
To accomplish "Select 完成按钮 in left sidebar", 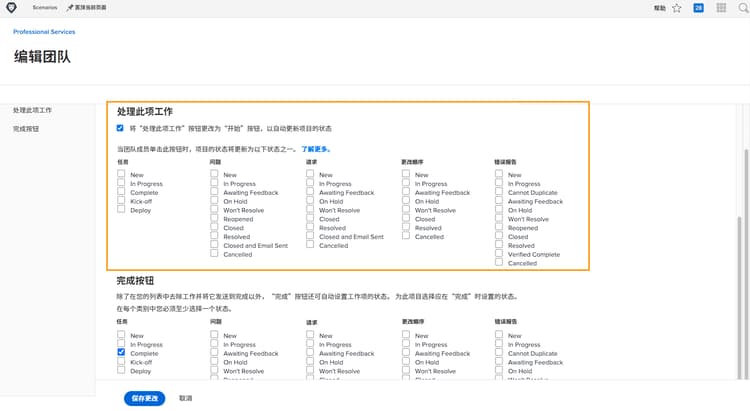I will point(26,129).
